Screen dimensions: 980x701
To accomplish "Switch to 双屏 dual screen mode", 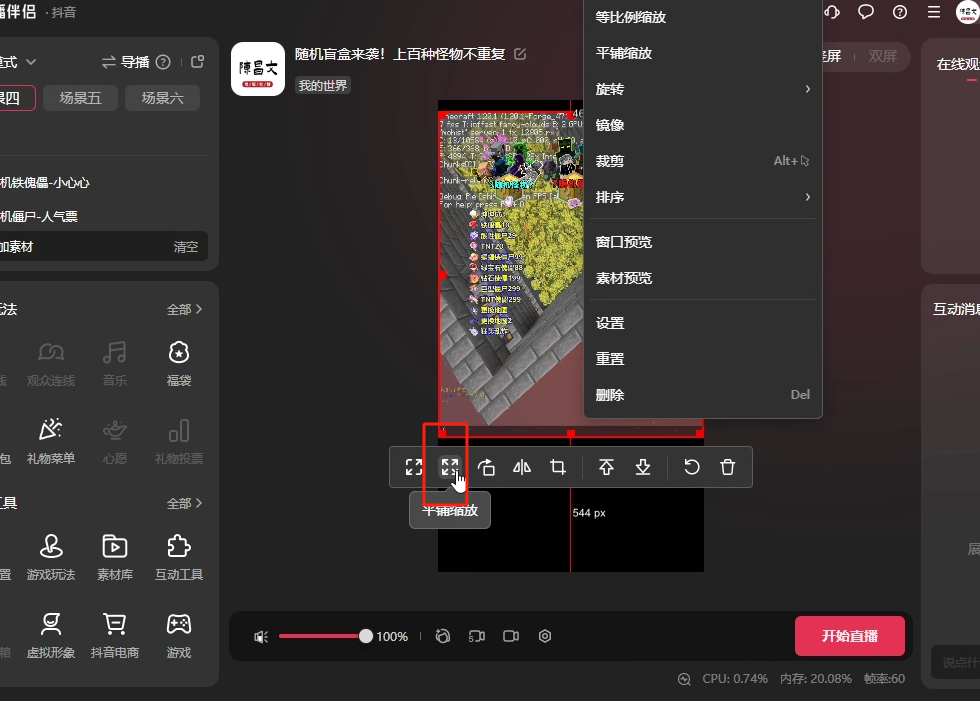I will tap(882, 57).
